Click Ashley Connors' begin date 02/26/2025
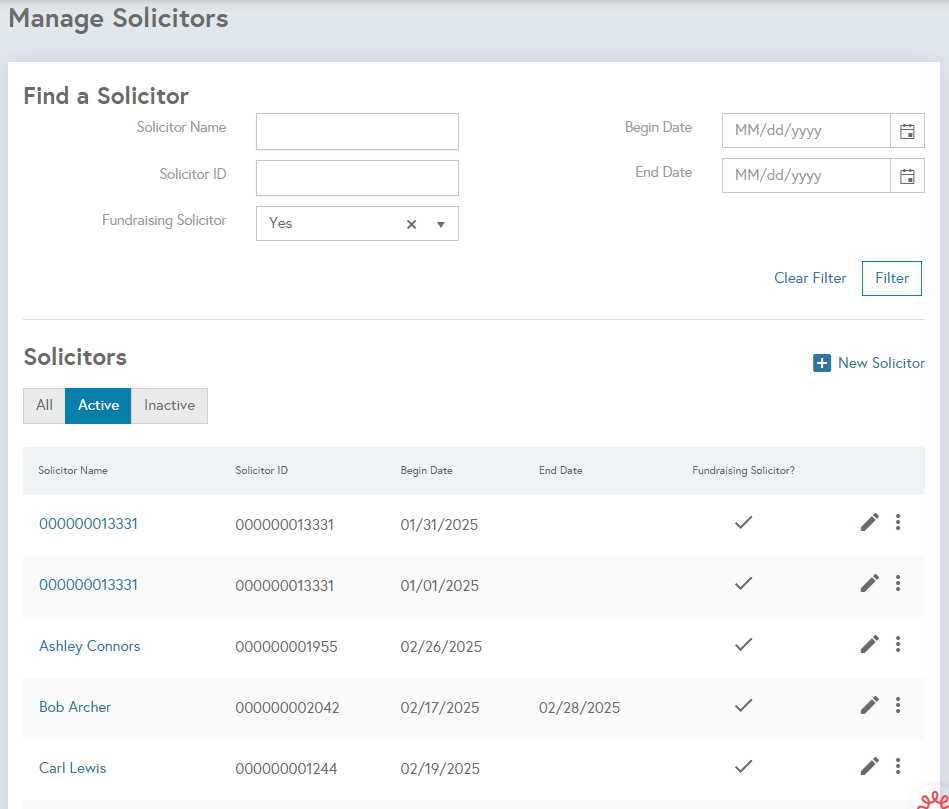 441,647
